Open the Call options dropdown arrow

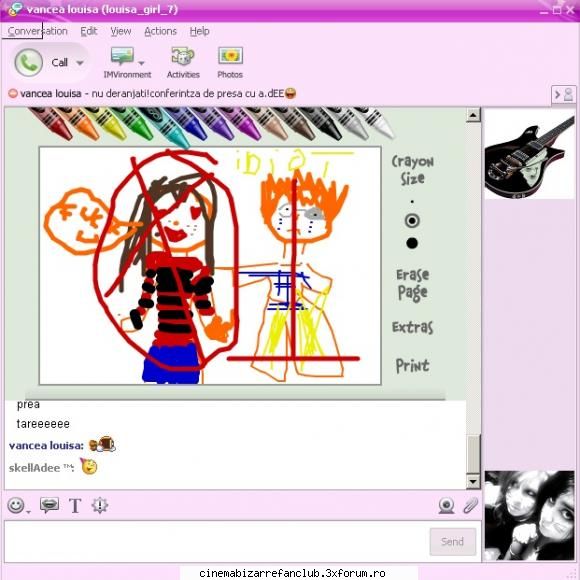[80, 63]
